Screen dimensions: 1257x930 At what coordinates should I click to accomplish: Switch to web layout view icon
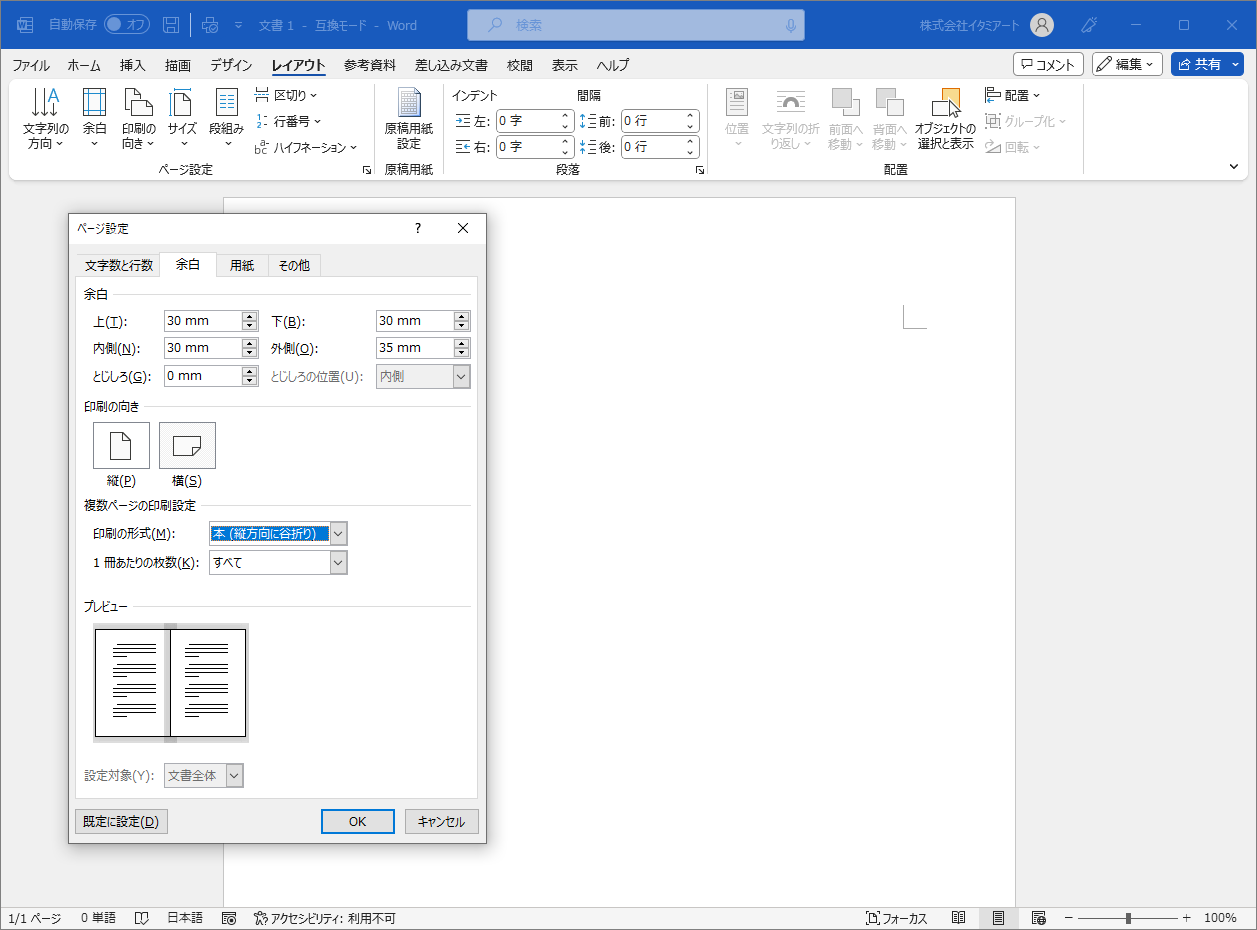coord(1038,918)
